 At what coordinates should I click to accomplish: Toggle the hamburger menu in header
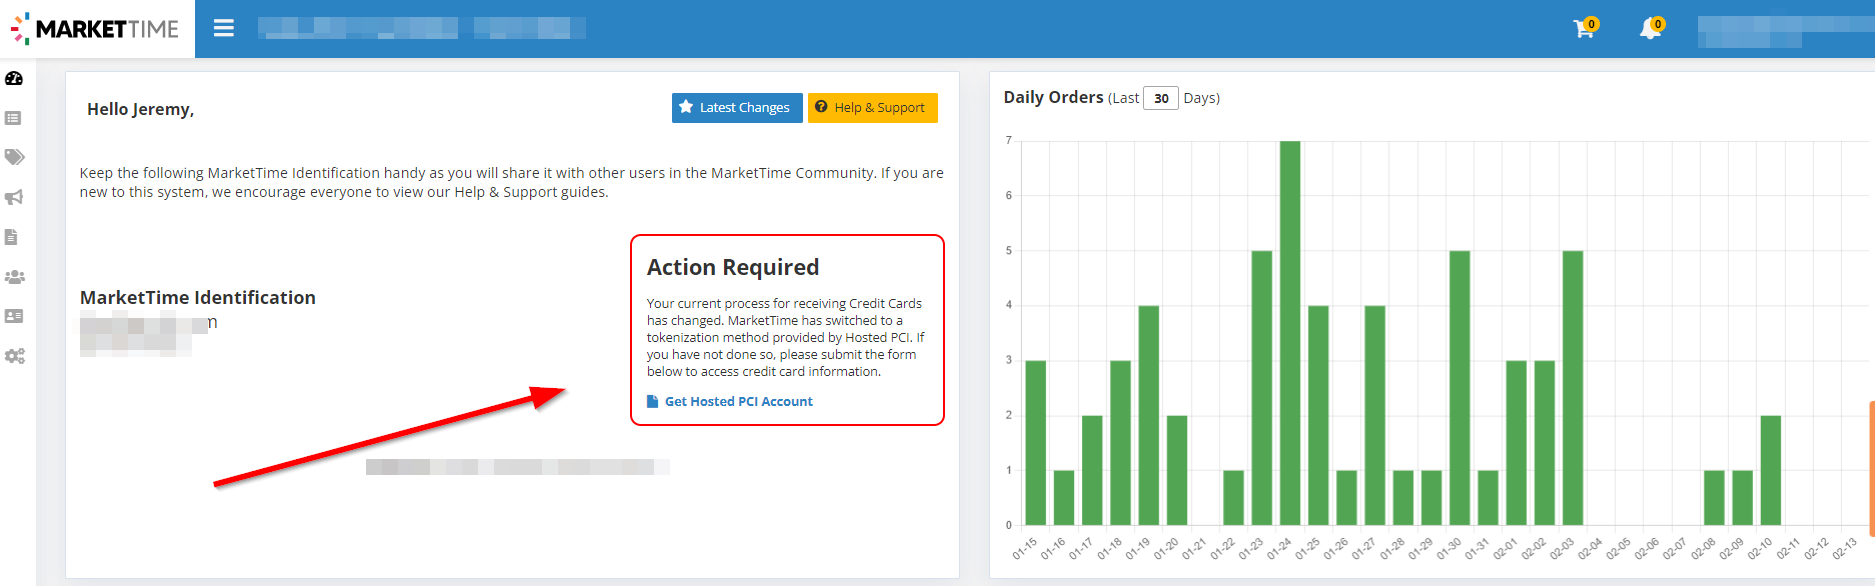click(x=224, y=28)
